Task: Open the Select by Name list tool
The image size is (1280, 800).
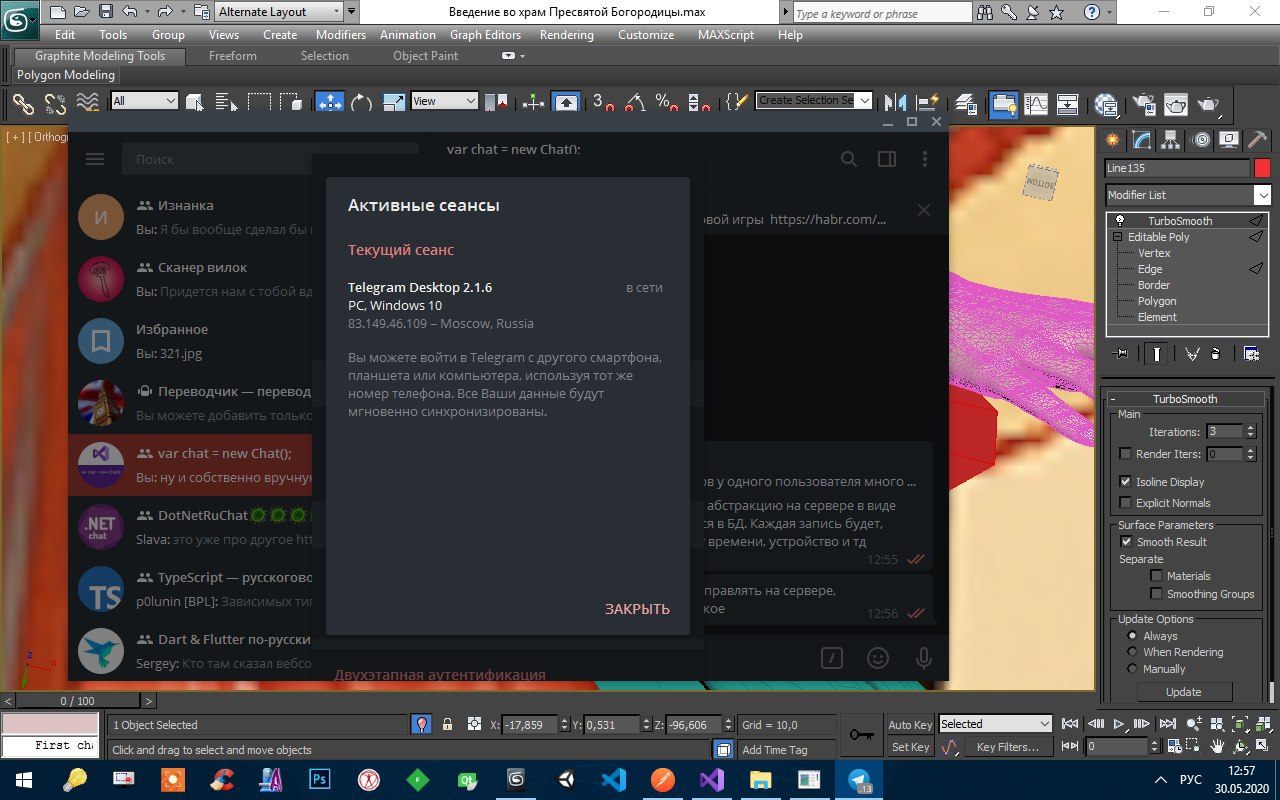Action: pyautogui.click(x=226, y=102)
